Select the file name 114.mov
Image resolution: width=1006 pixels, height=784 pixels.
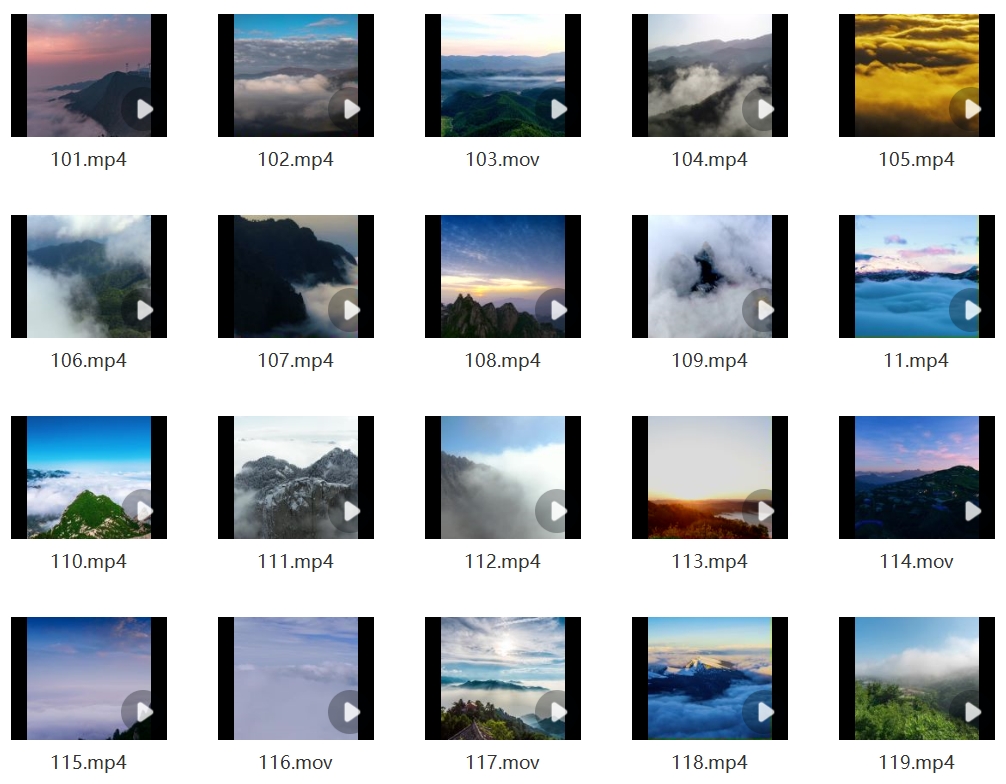tap(916, 561)
